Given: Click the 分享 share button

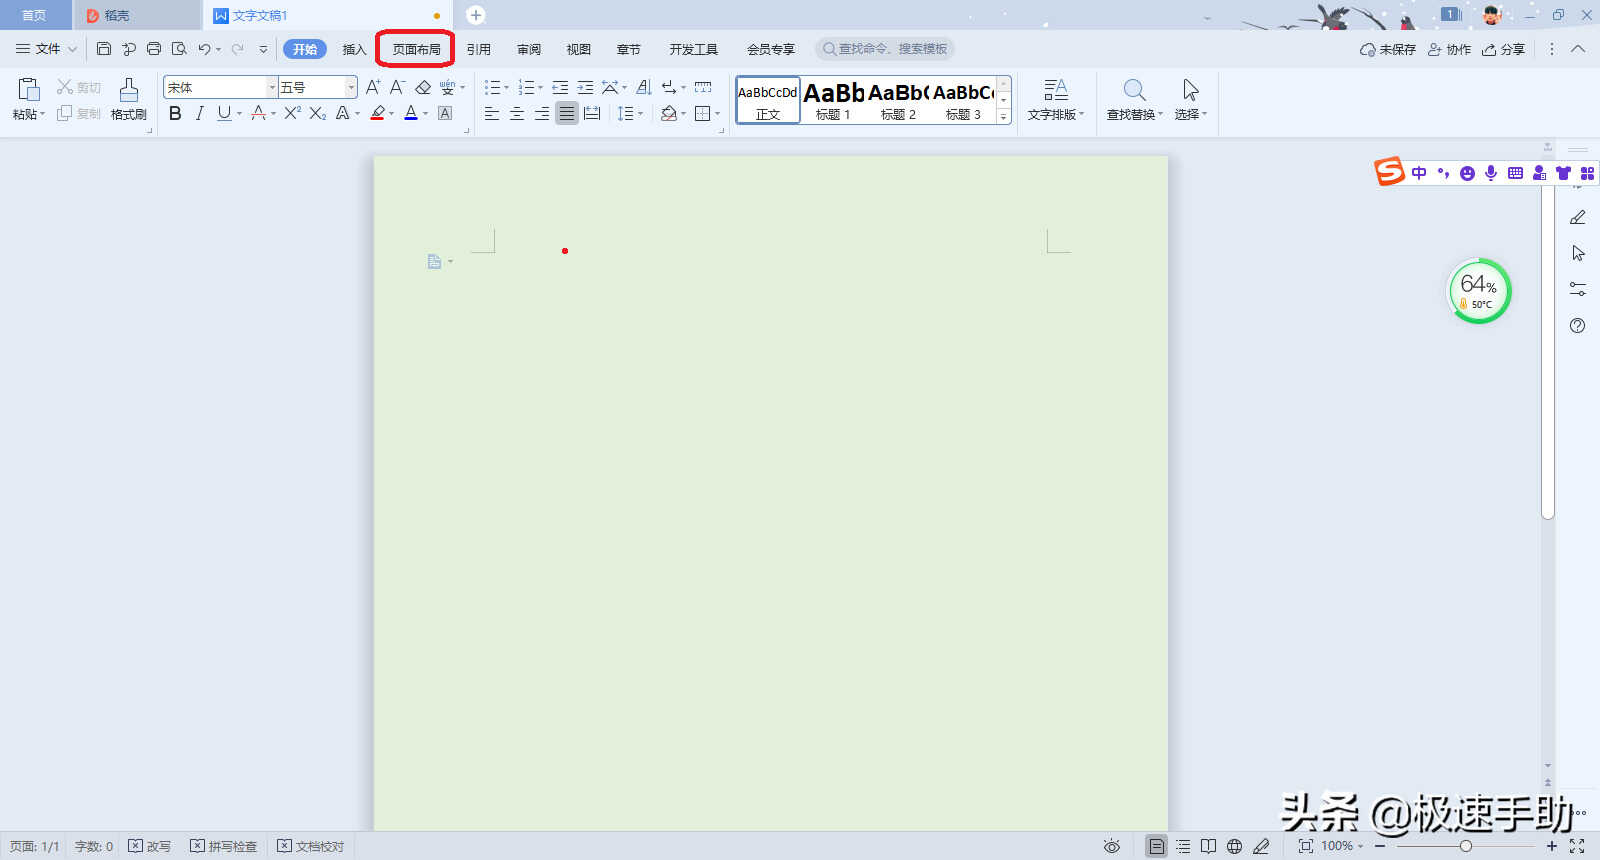Looking at the screenshot, I should 1504,49.
